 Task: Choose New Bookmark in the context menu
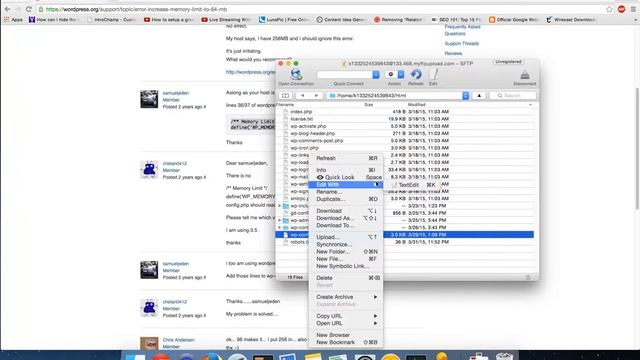point(346,342)
